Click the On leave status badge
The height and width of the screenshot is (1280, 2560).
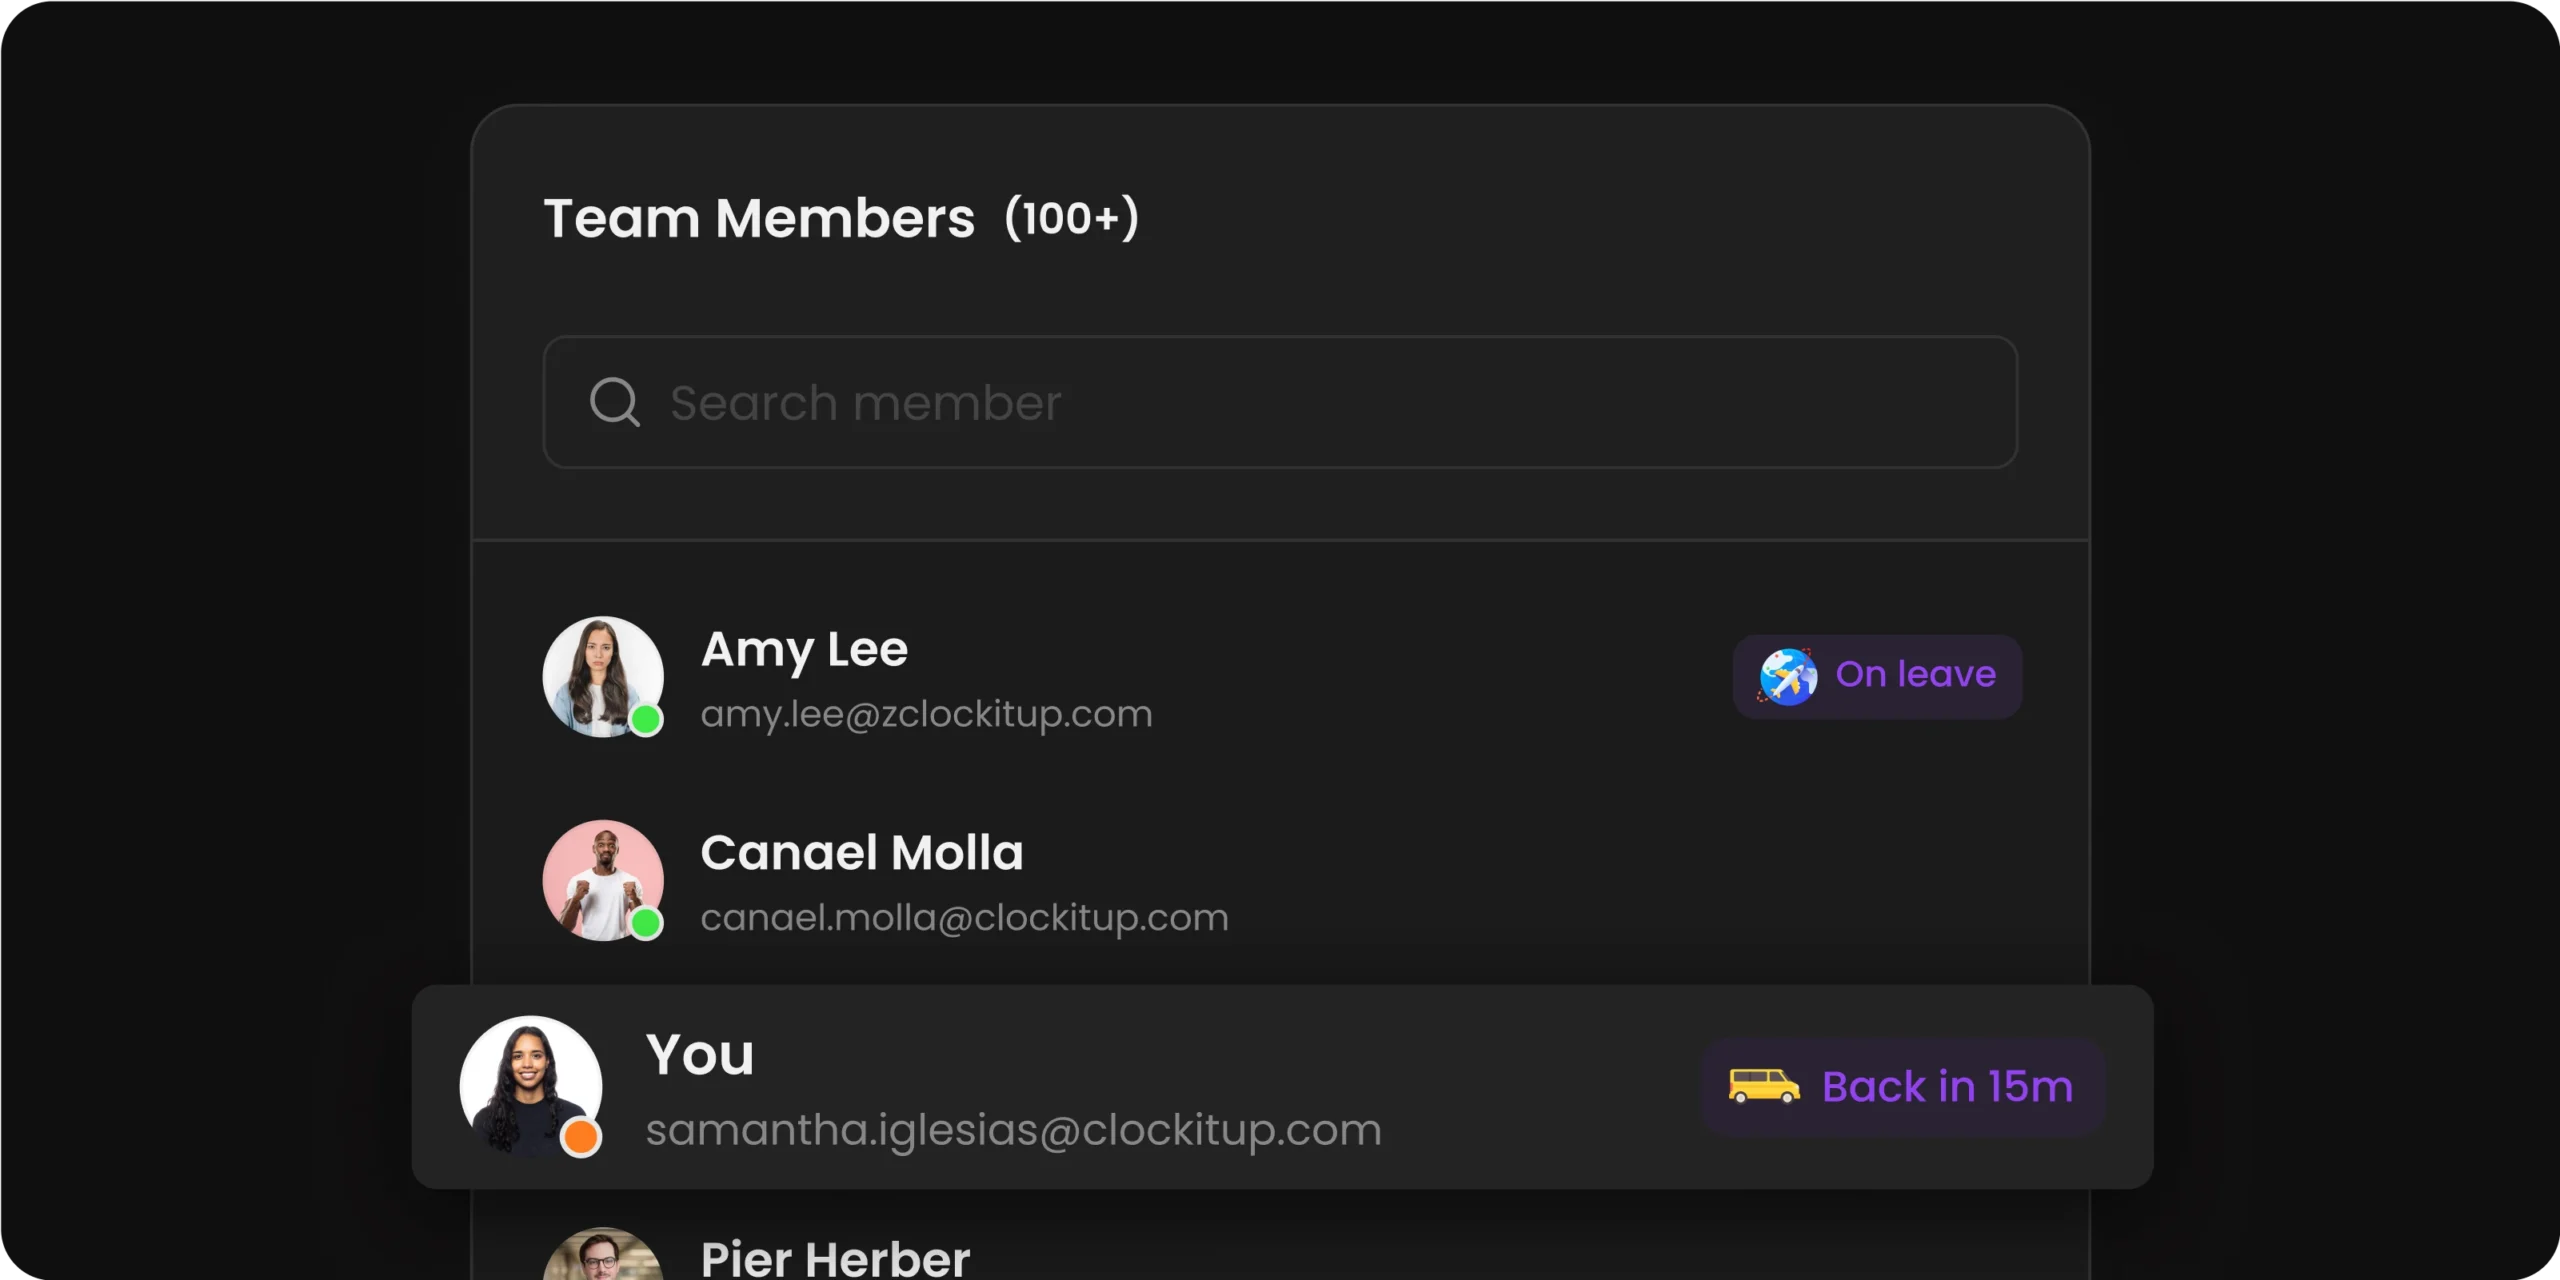click(1877, 677)
